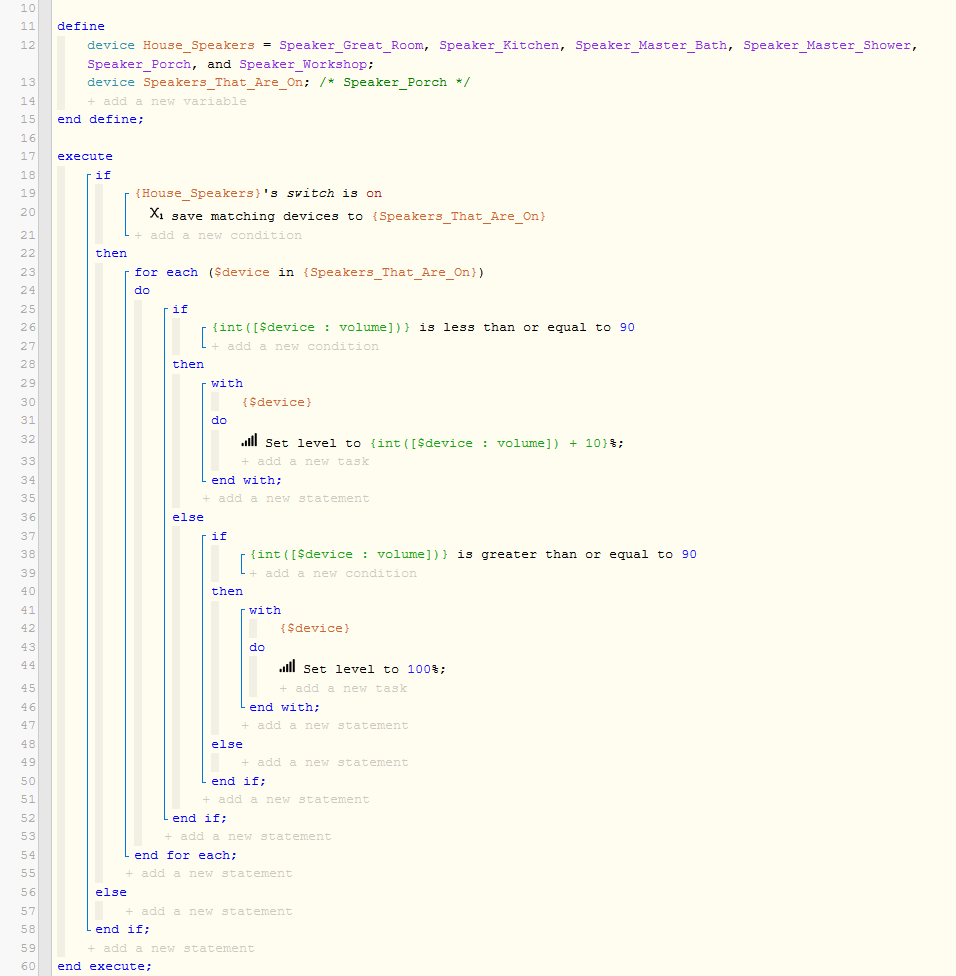Click {$device} on line 42
The image size is (956, 976).
[x=315, y=629]
